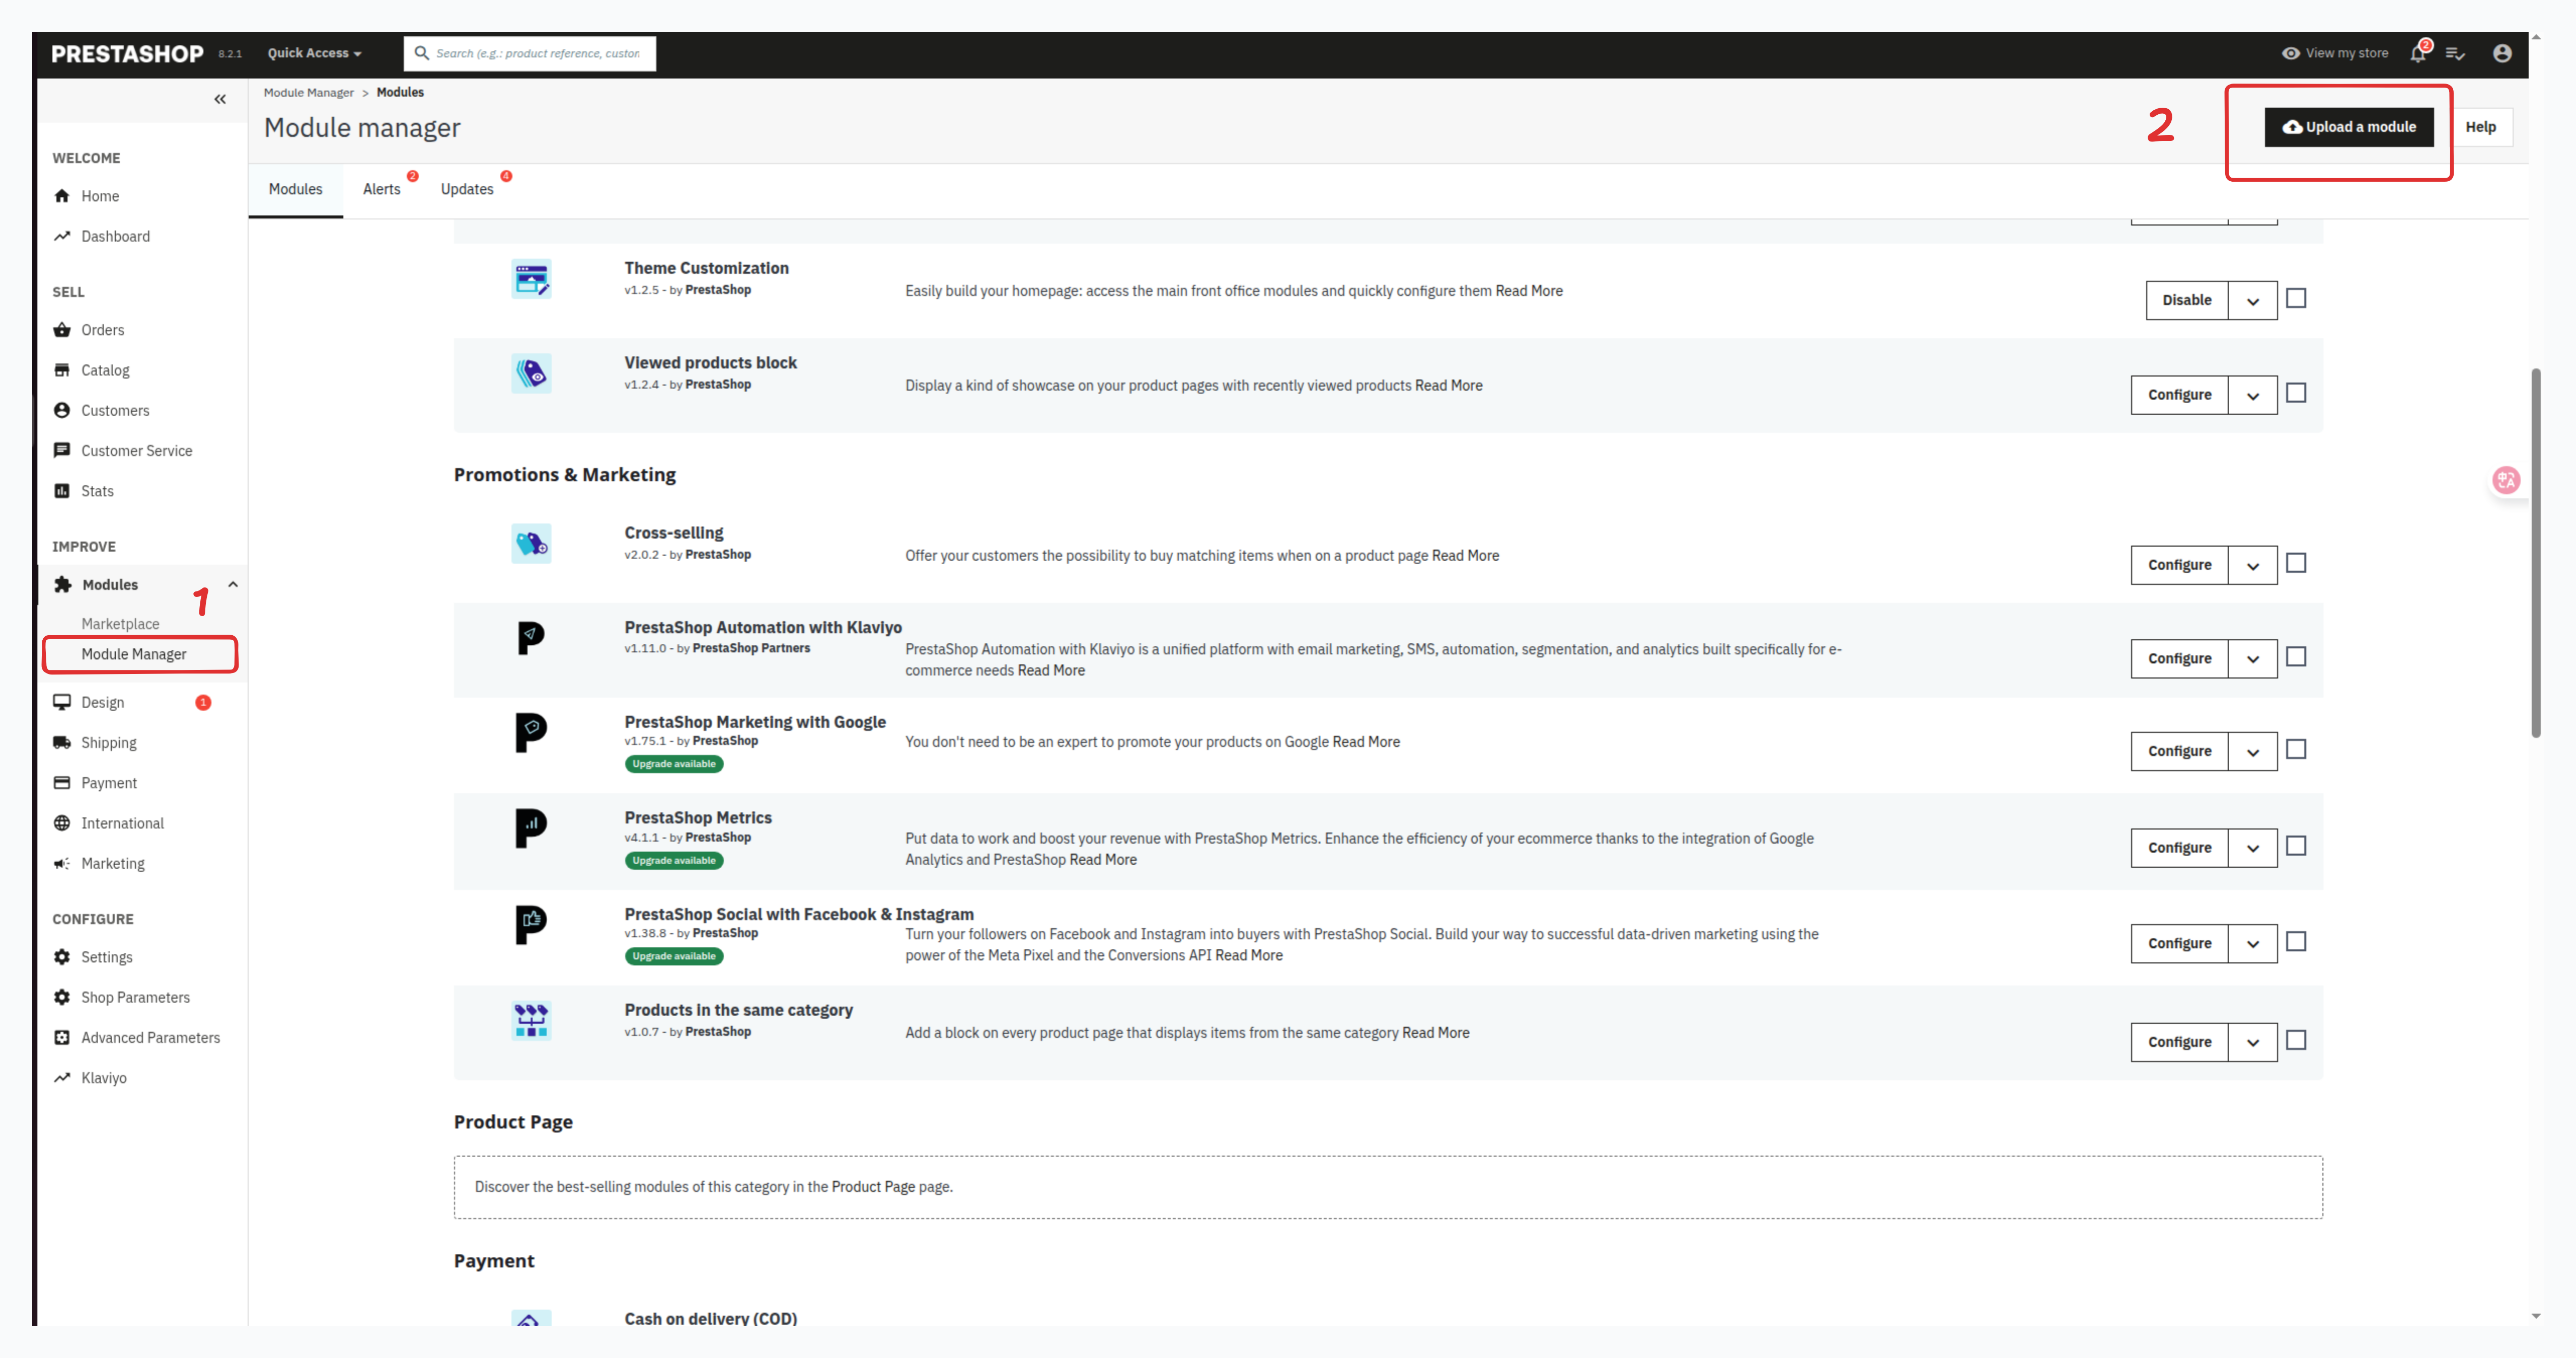The image size is (2576, 1358).
Task: Click Products in the same category icon
Action: coord(531,1021)
